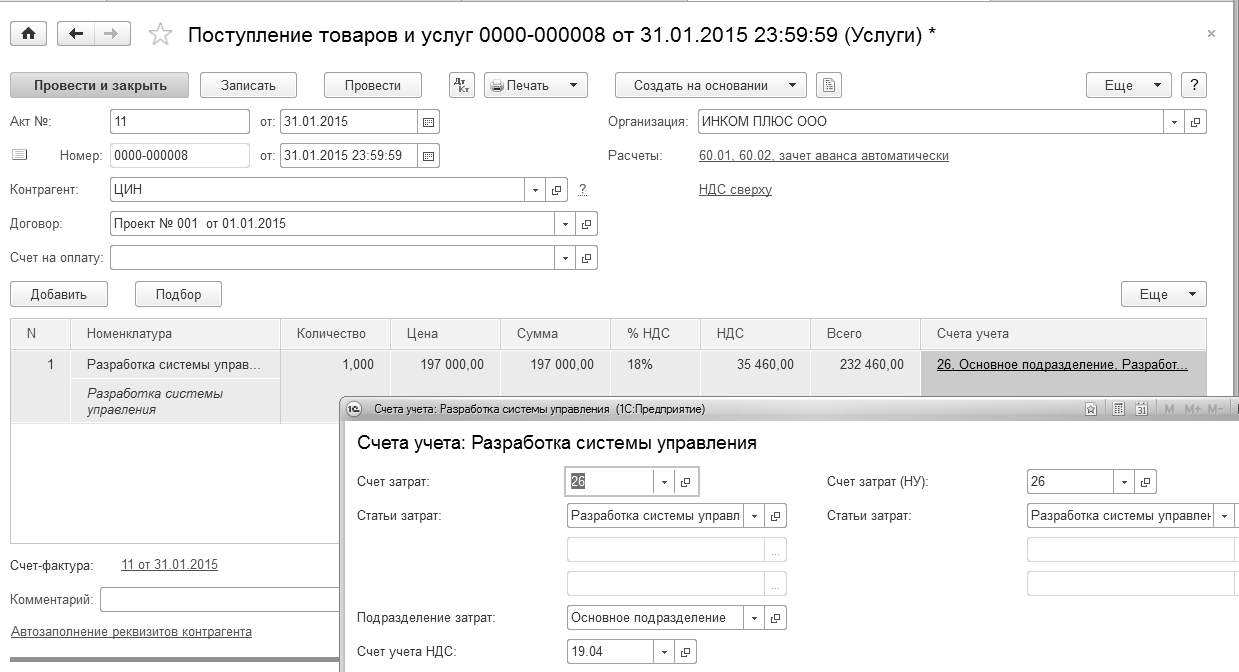Open Контрагент ЦИН card with the open icon
Image resolution: width=1239 pixels, height=672 pixels.
click(x=558, y=190)
